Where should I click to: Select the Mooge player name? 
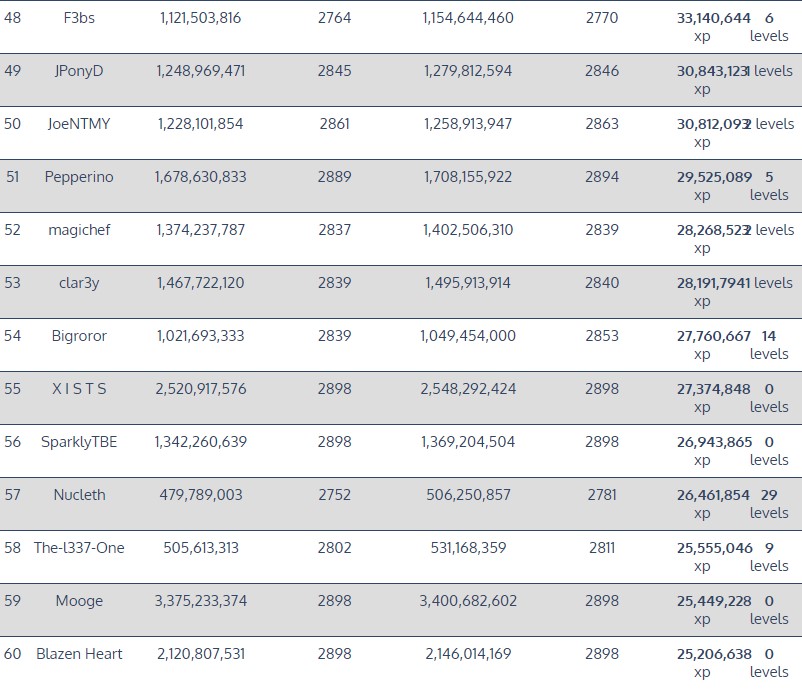tap(79, 601)
